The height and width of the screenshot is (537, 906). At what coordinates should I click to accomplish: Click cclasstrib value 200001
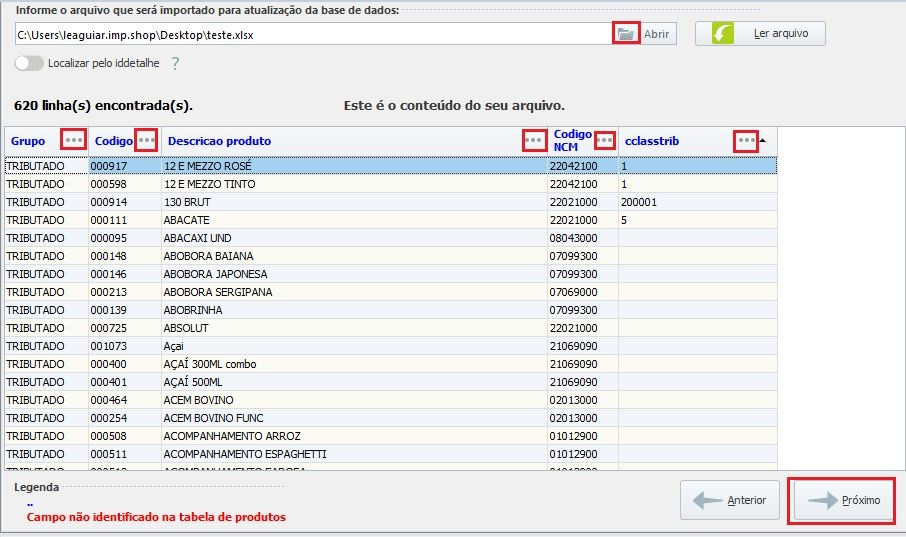coord(697,202)
